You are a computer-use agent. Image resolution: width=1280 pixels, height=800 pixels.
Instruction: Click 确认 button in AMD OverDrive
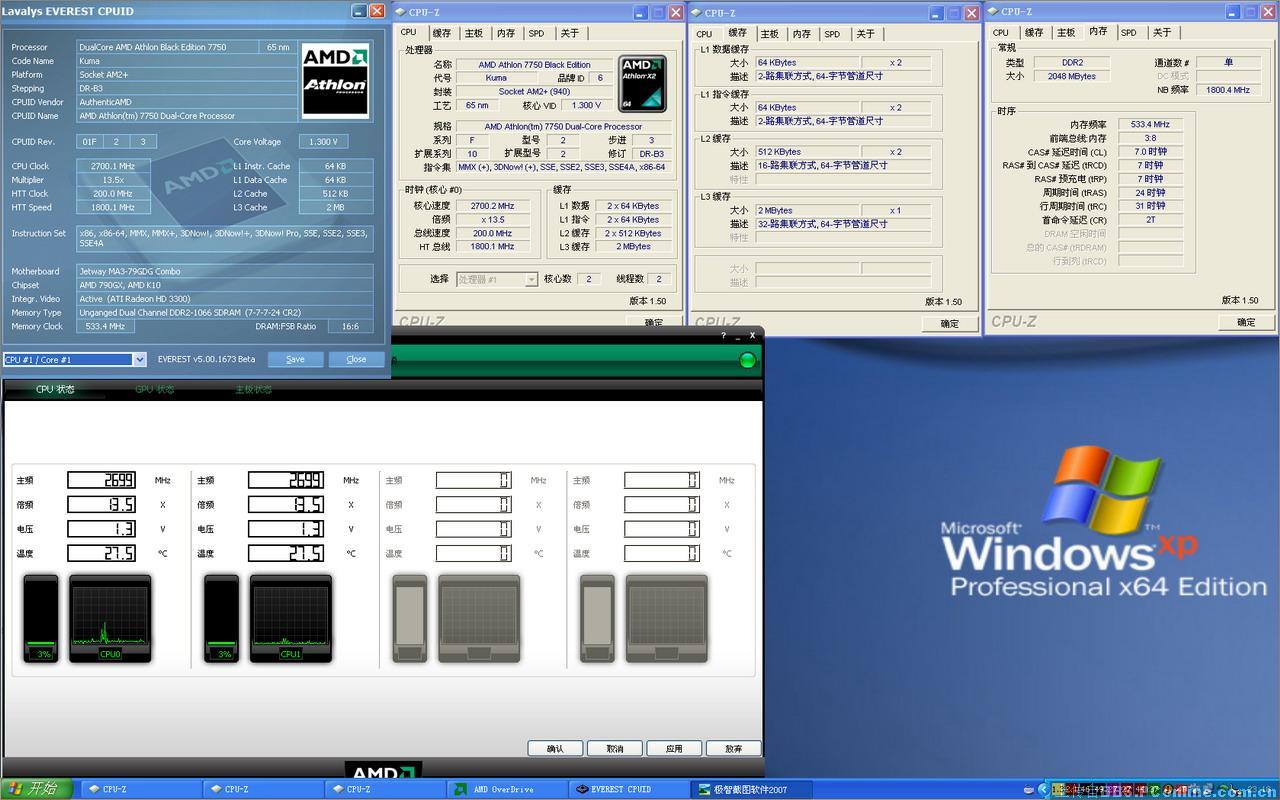(555, 748)
